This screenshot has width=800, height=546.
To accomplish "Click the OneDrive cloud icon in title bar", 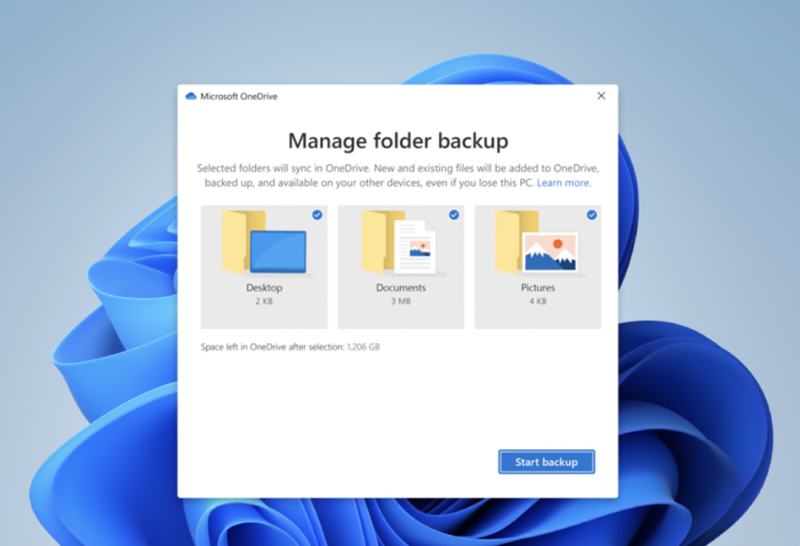I will point(191,96).
